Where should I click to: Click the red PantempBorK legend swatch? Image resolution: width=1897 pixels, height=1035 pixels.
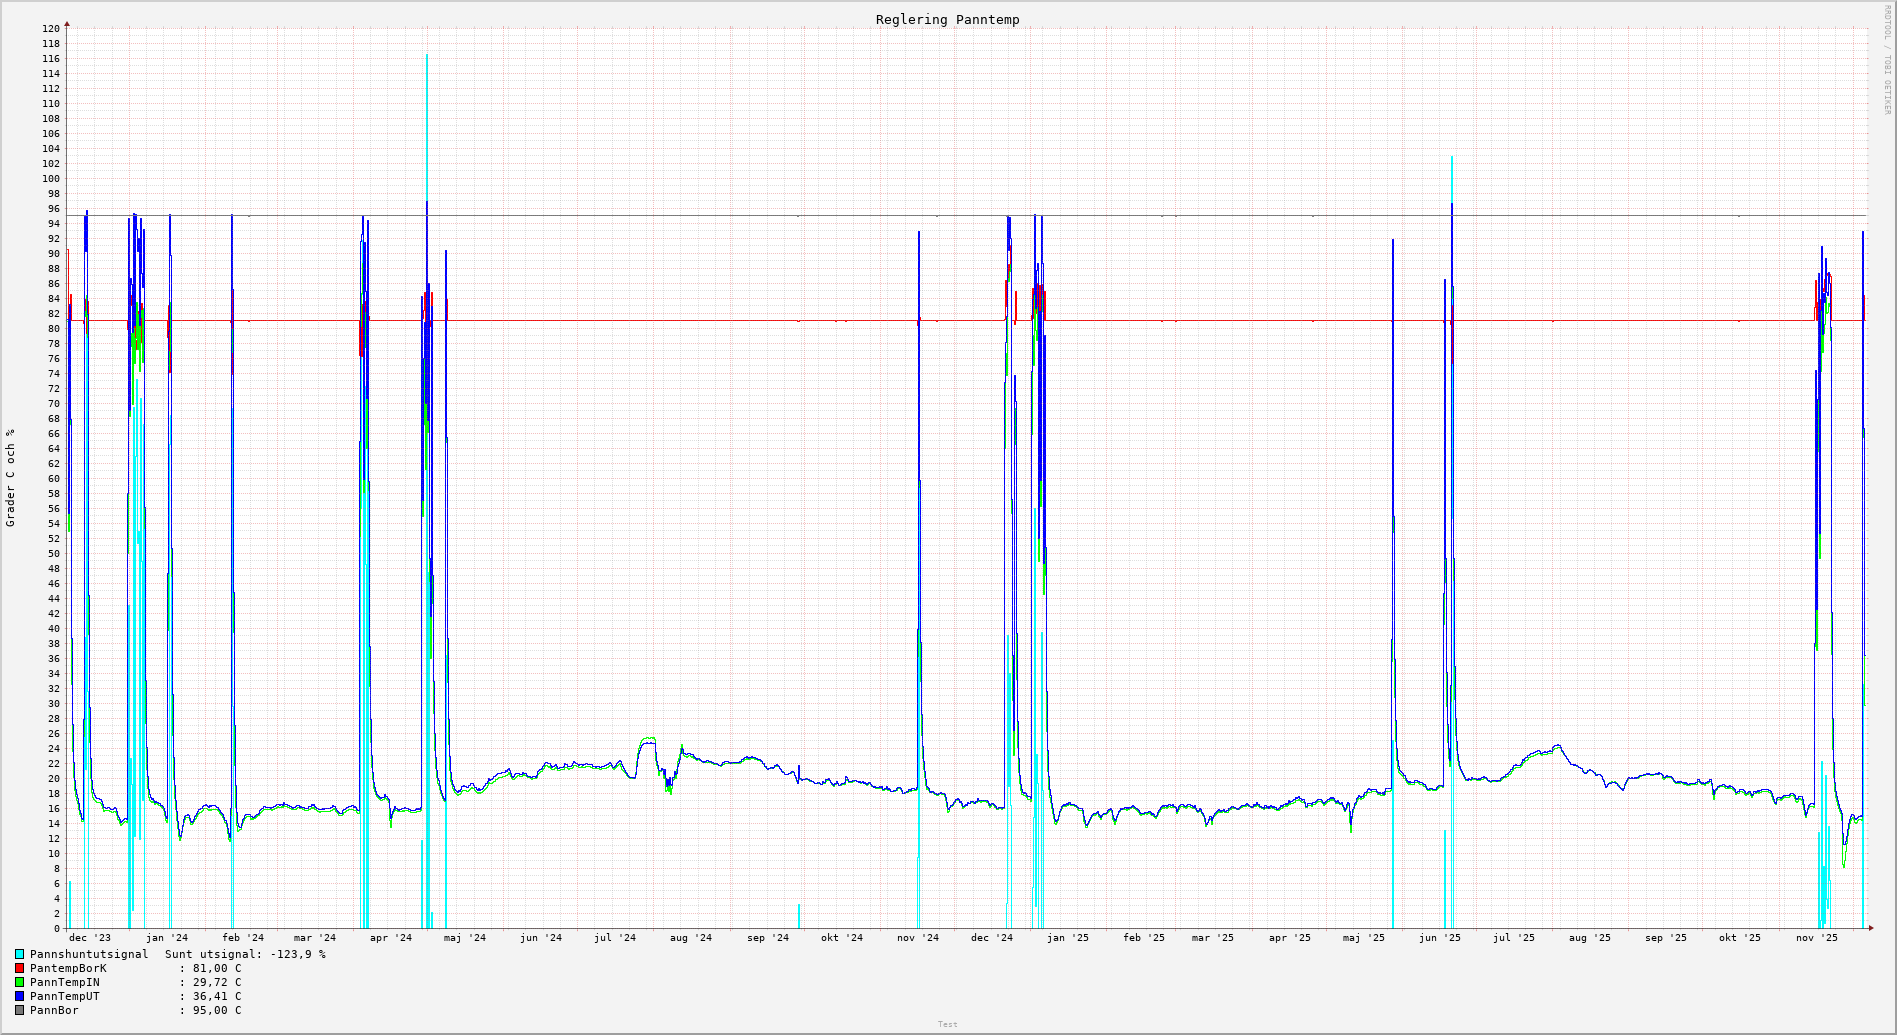(19, 968)
